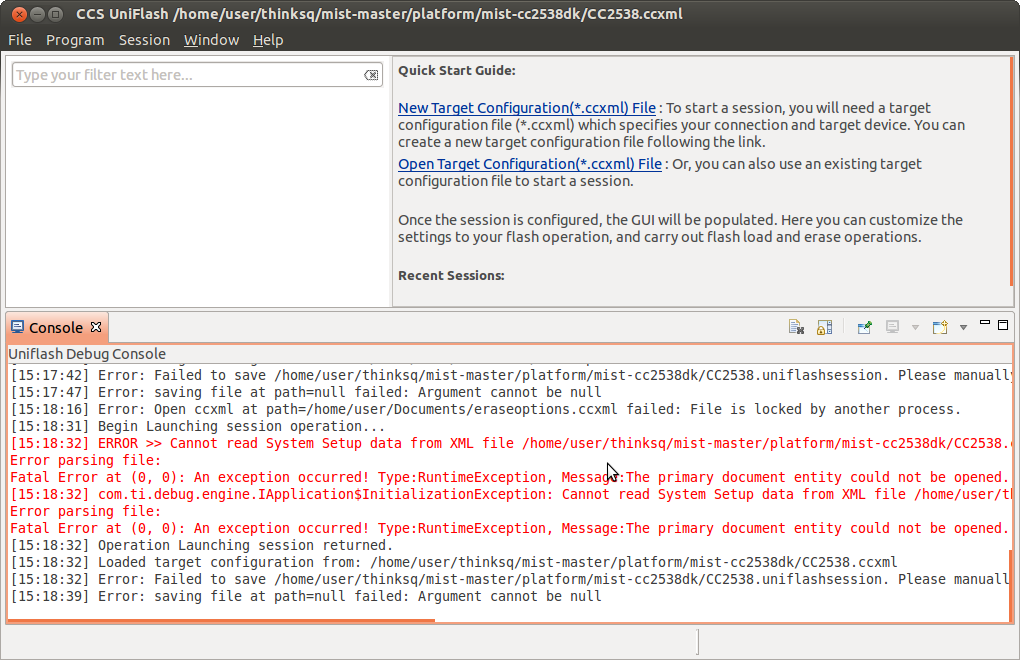Click the Open Console icon
The image size is (1020, 660).
coord(940,327)
